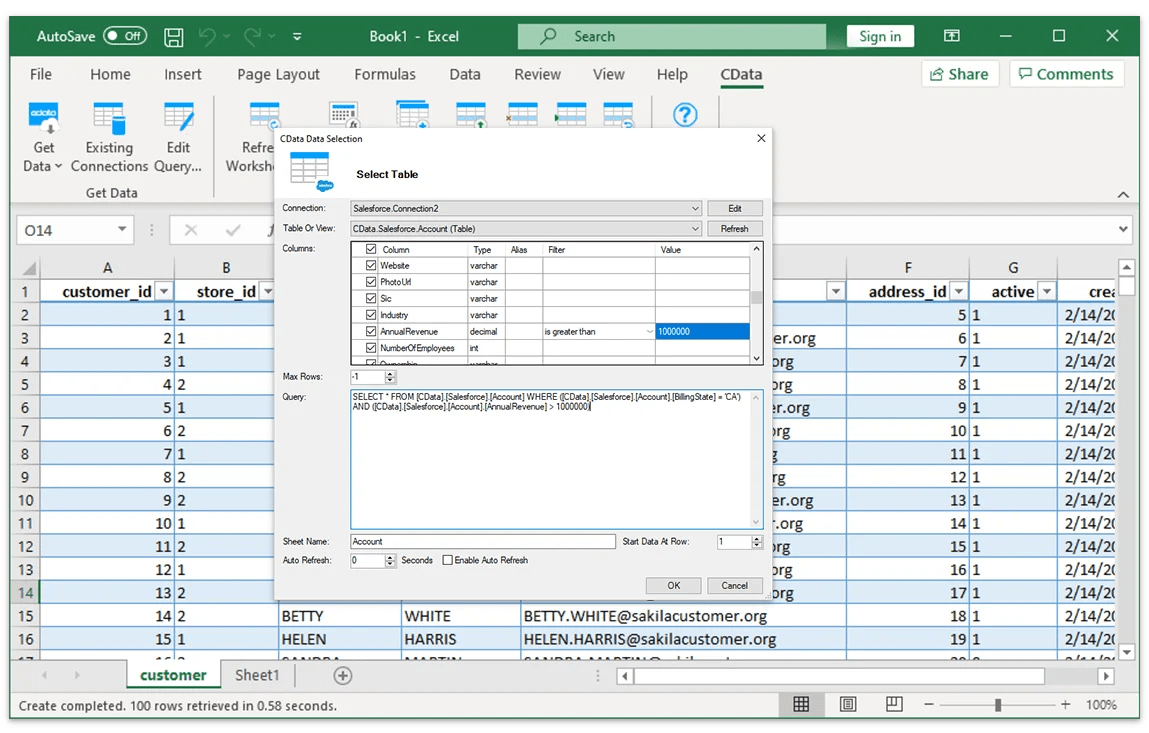Click the calendar formula ribbon icon
Screen dimensions: 1149x733
click(x=344, y=117)
